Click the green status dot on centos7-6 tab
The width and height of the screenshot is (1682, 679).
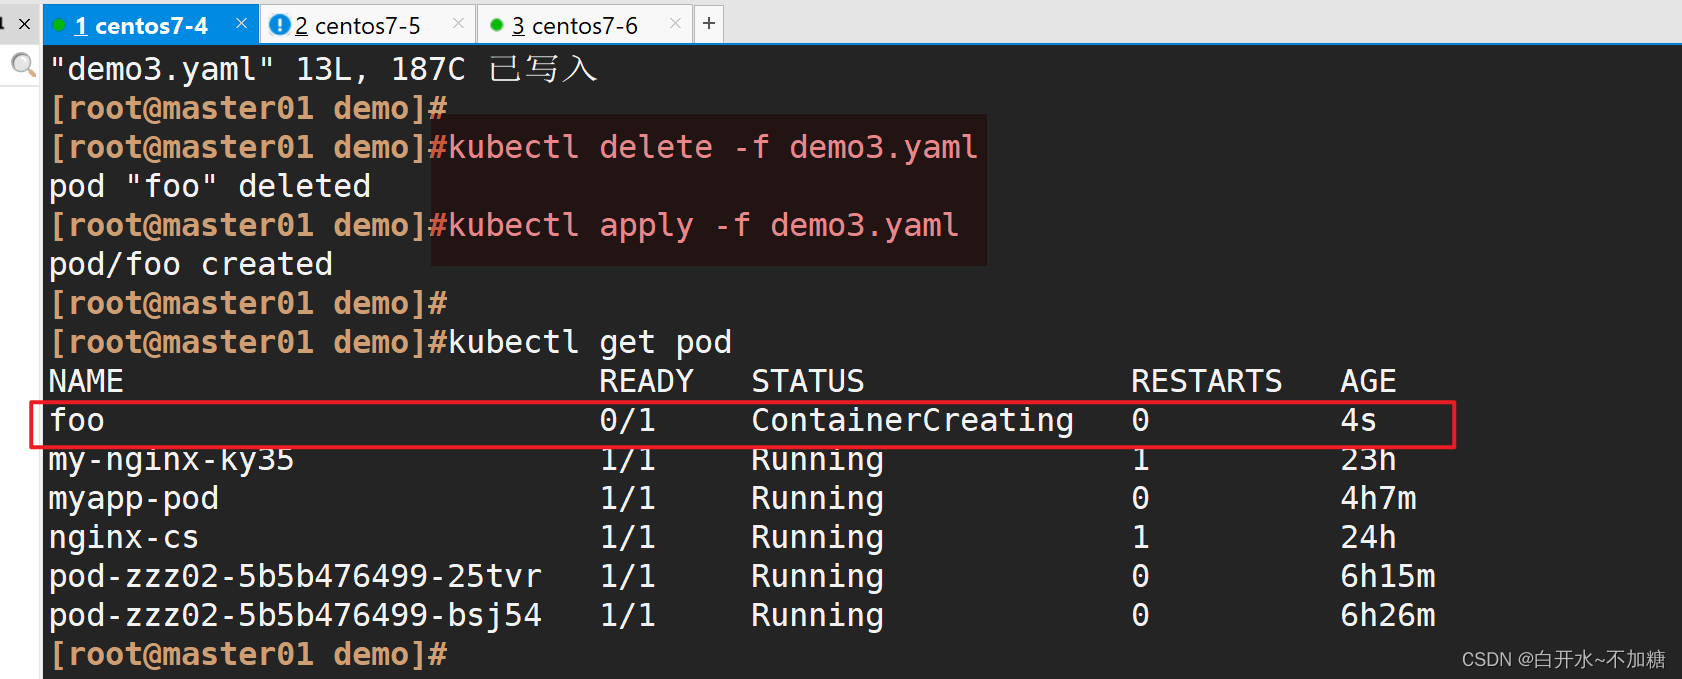point(497,25)
